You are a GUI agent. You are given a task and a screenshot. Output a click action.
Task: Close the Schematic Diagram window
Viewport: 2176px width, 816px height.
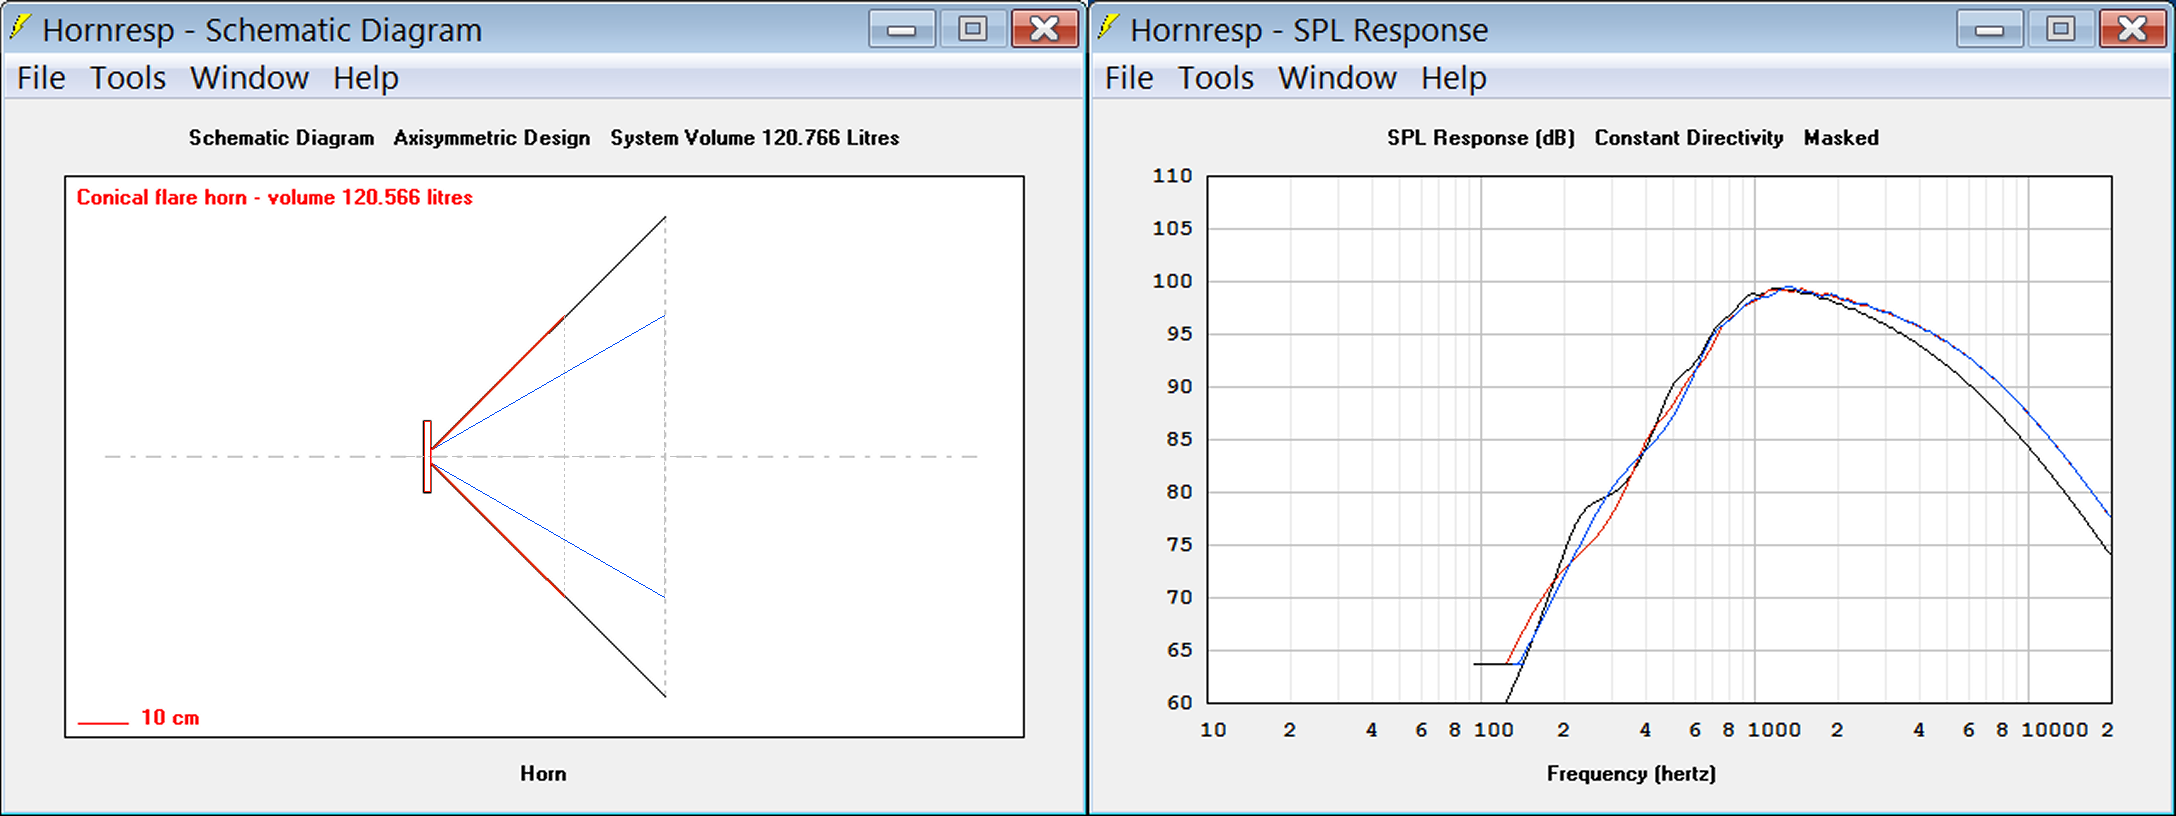click(x=1044, y=29)
